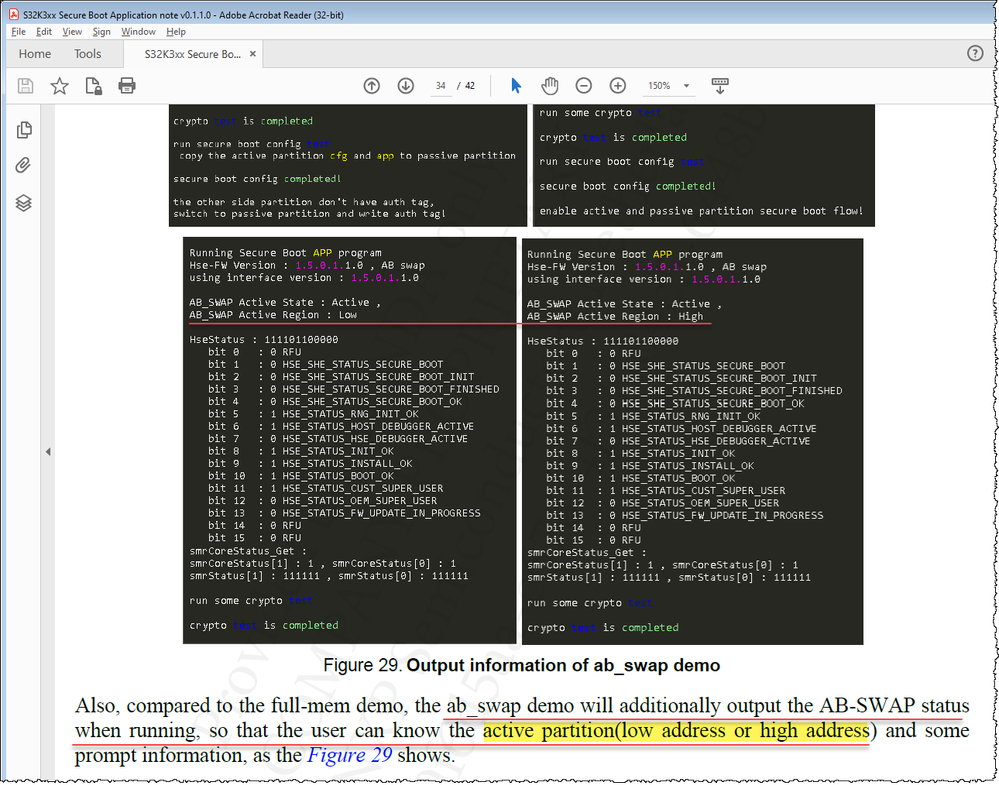The height and width of the screenshot is (785, 999).
Task: Click right terminal 'smrCoreStatus_Get :' line
Action: pos(586,553)
